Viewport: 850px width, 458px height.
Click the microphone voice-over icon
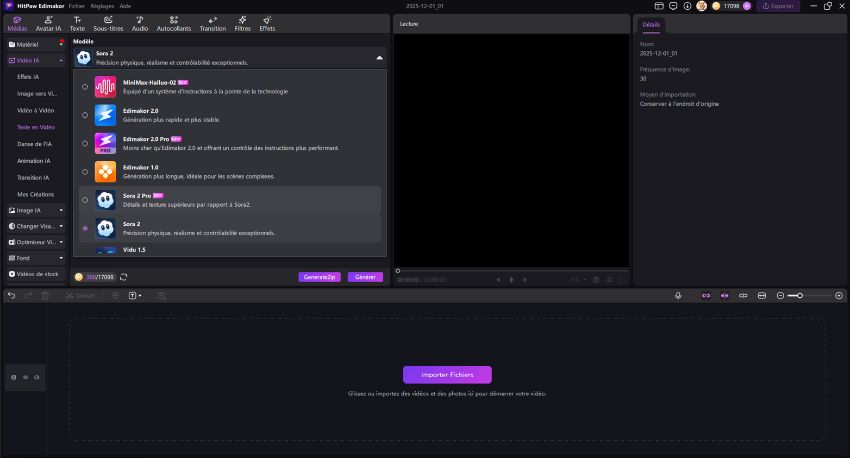(x=678, y=295)
